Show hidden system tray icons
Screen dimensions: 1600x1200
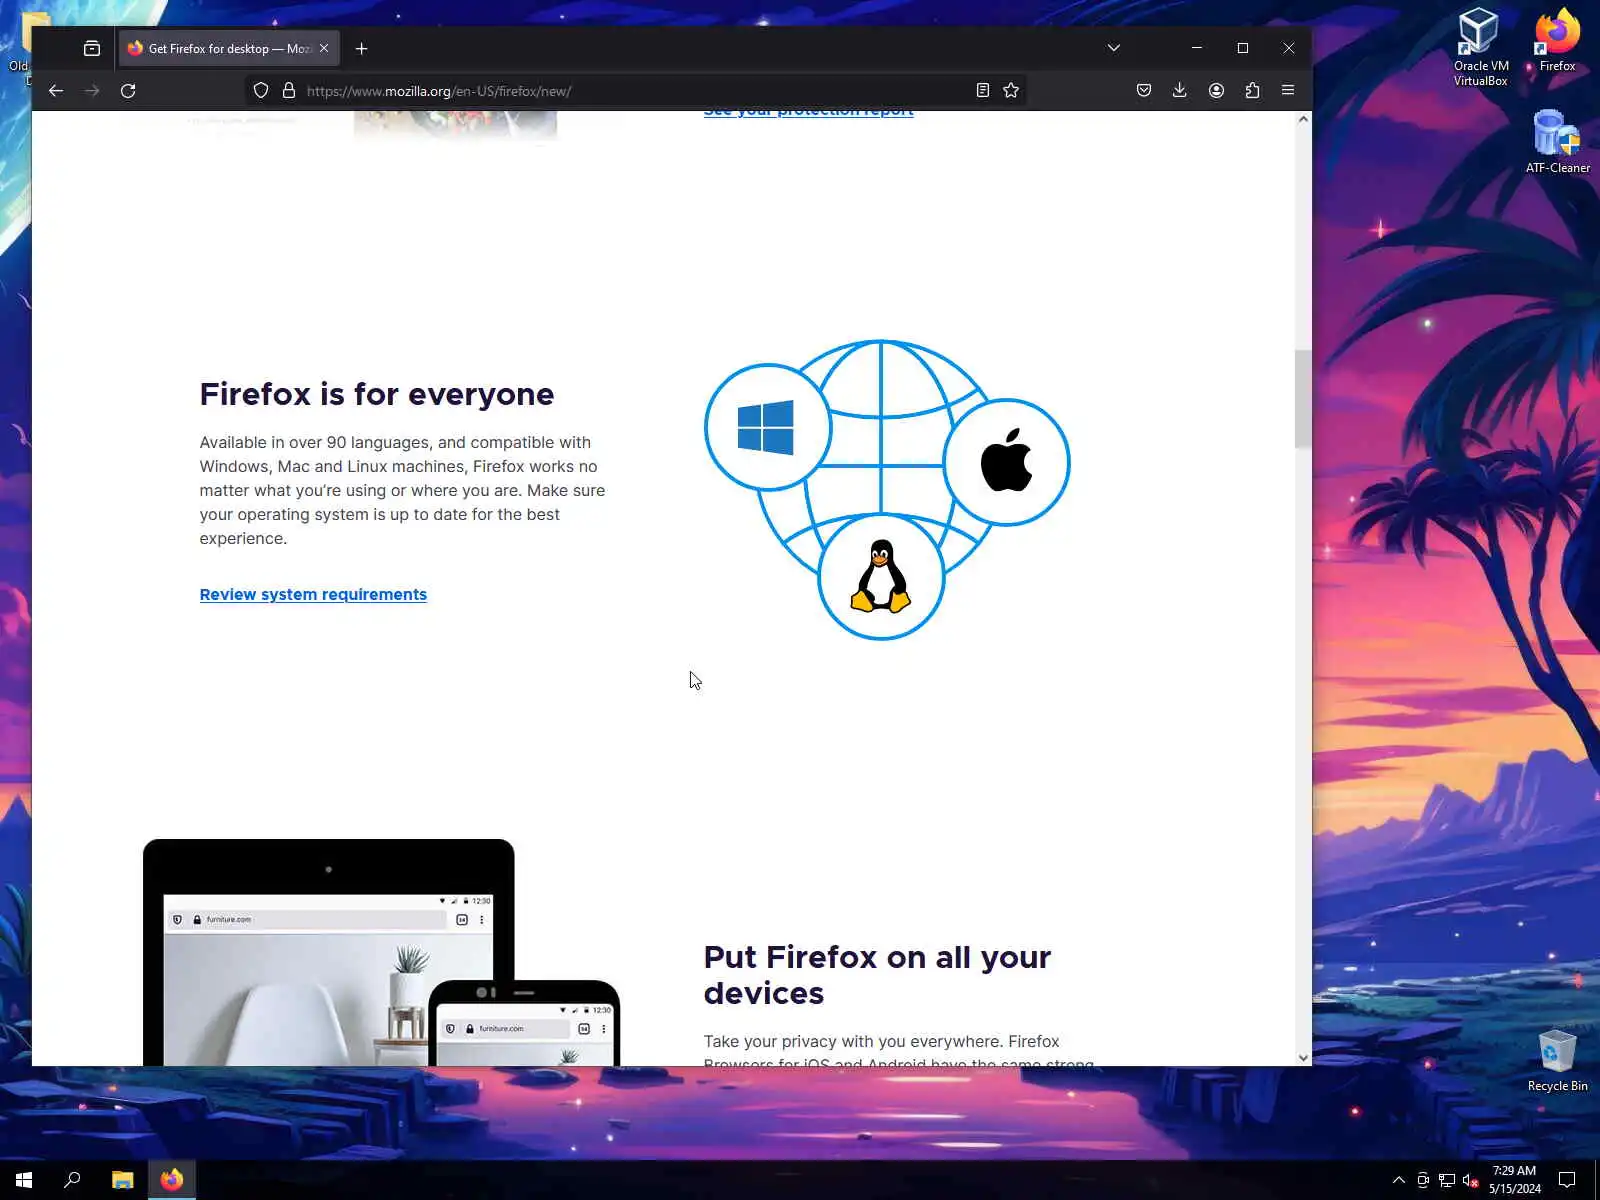1398,1180
